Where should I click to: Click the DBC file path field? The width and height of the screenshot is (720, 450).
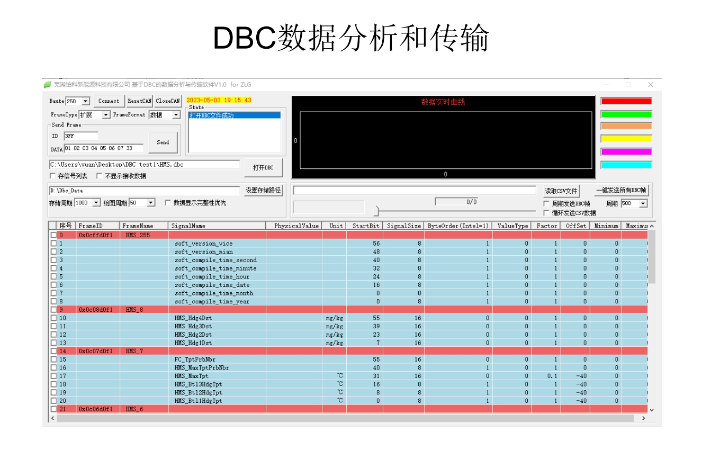pyautogui.click(x=144, y=164)
